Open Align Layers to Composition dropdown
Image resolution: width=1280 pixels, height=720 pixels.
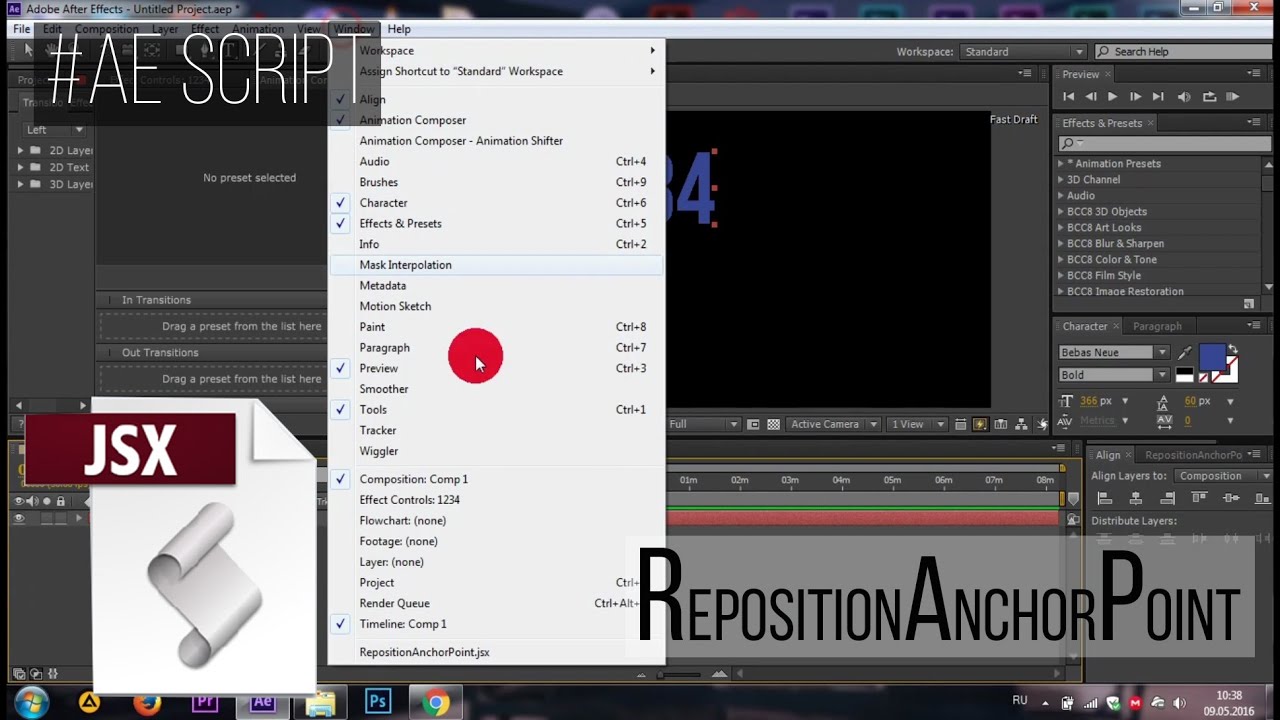(x=1221, y=476)
